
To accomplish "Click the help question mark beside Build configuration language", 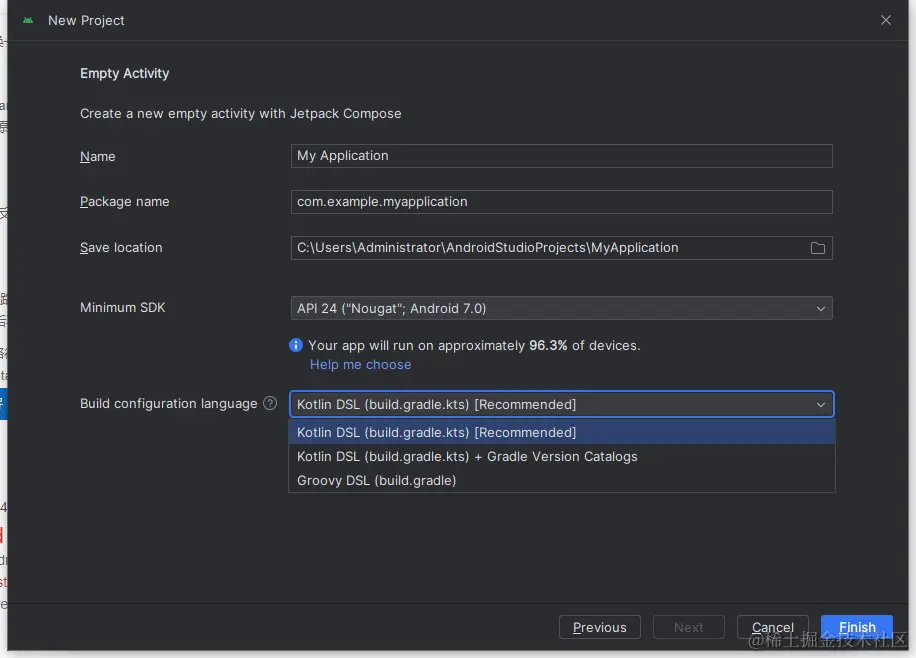I will [x=270, y=404].
